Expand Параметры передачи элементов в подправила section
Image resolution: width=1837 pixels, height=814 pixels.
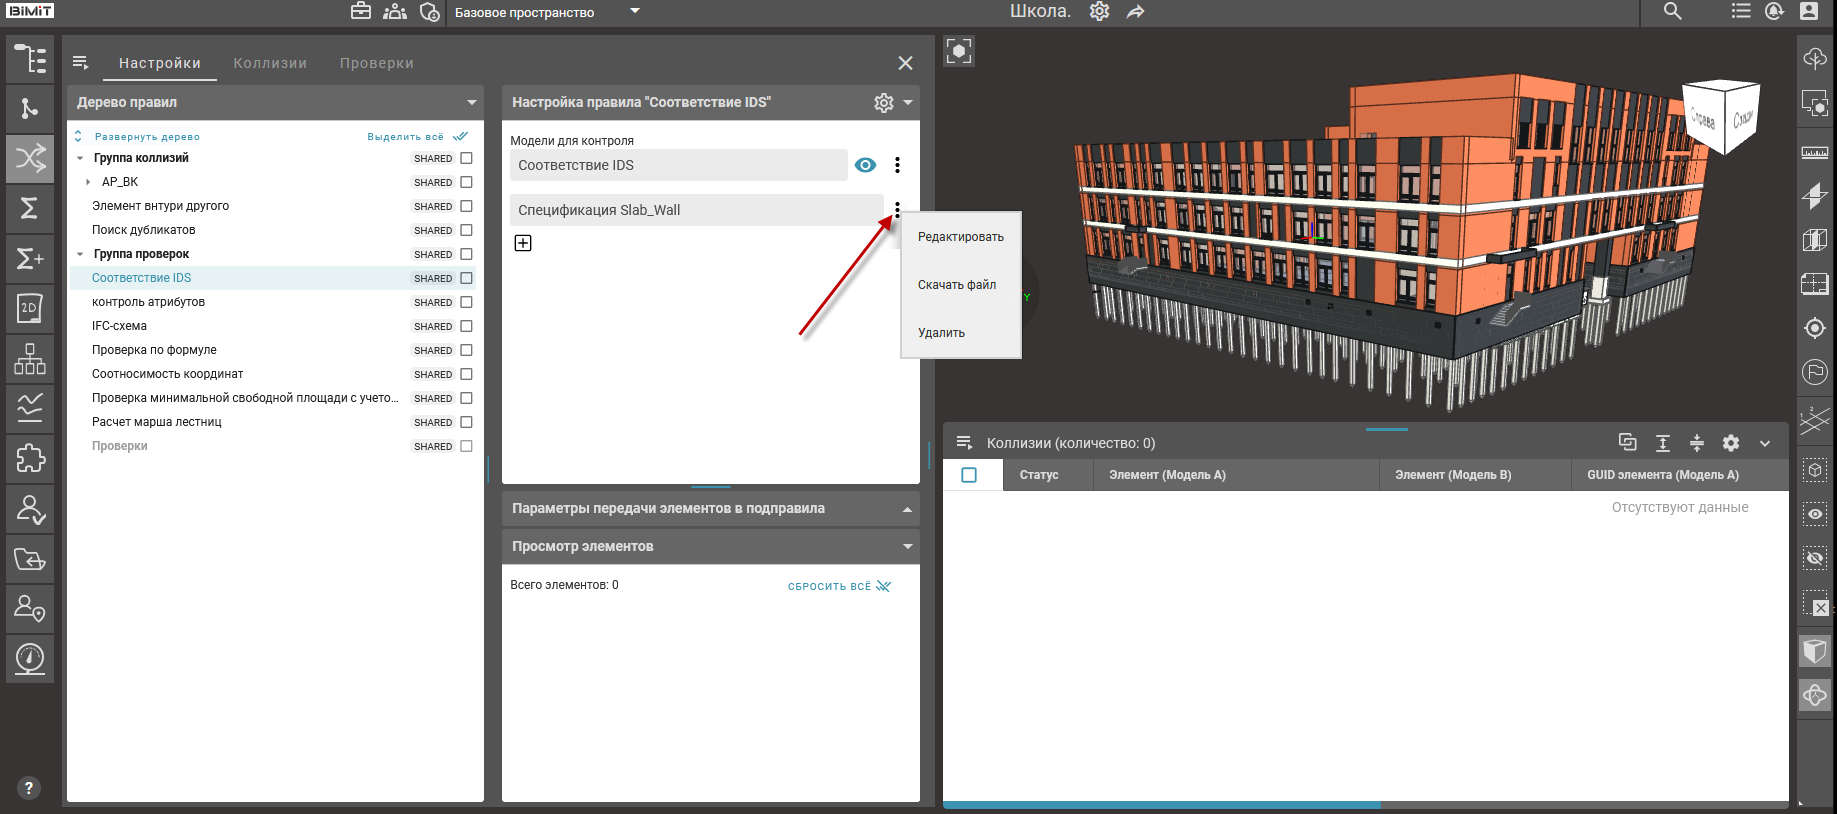click(907, 509)
